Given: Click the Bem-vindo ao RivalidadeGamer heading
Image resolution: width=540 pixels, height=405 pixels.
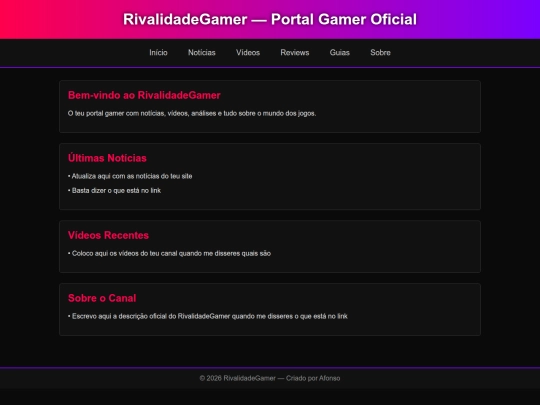Looking at the screenshot, I should tap(144, 95).
